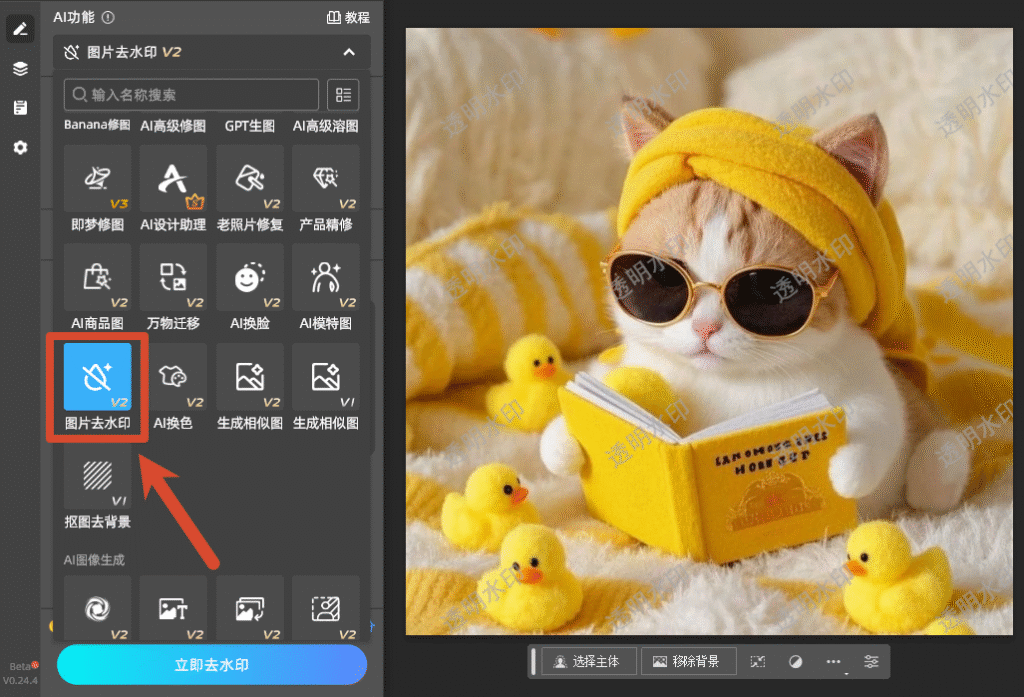The width and height of the screenshot is (1024, 697).
Task: Open the AI换色 recolor tool
Action: click(x=173, y=377)
